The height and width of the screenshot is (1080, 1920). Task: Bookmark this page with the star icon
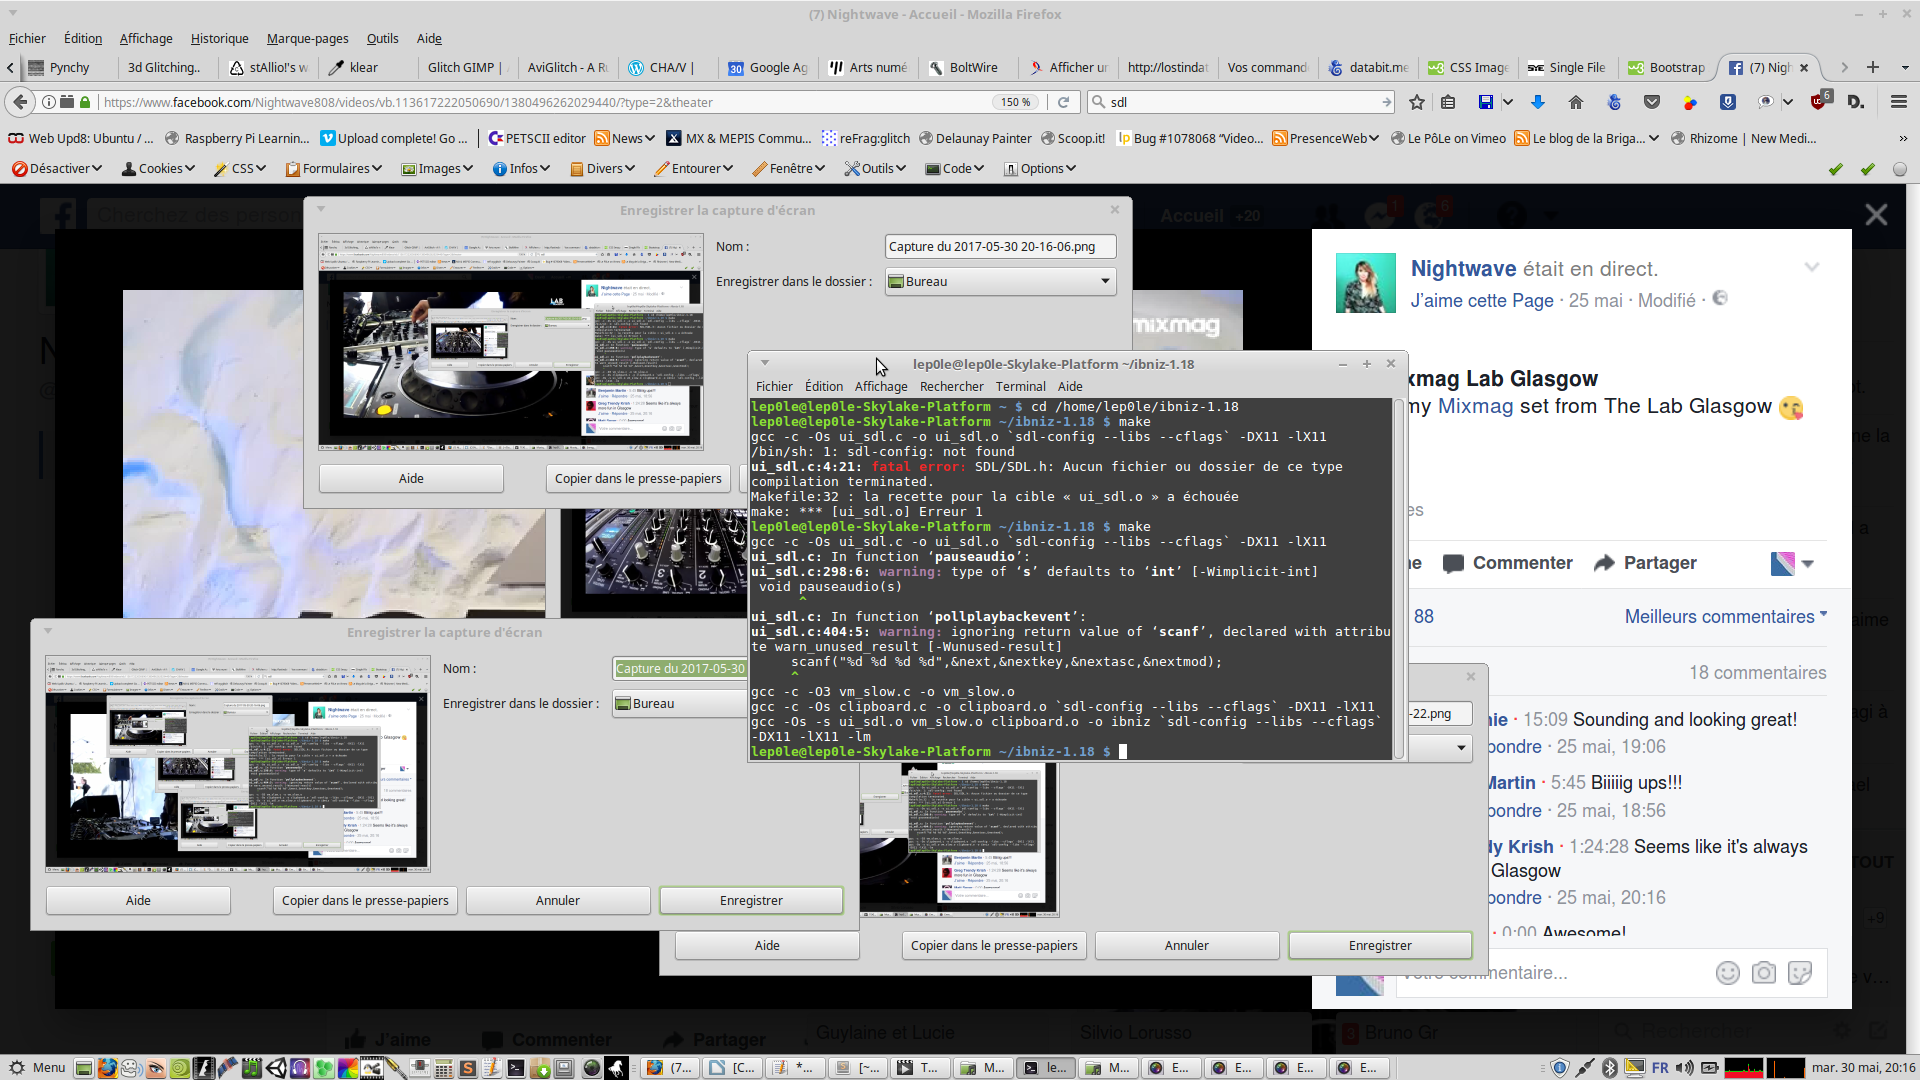1416,102
